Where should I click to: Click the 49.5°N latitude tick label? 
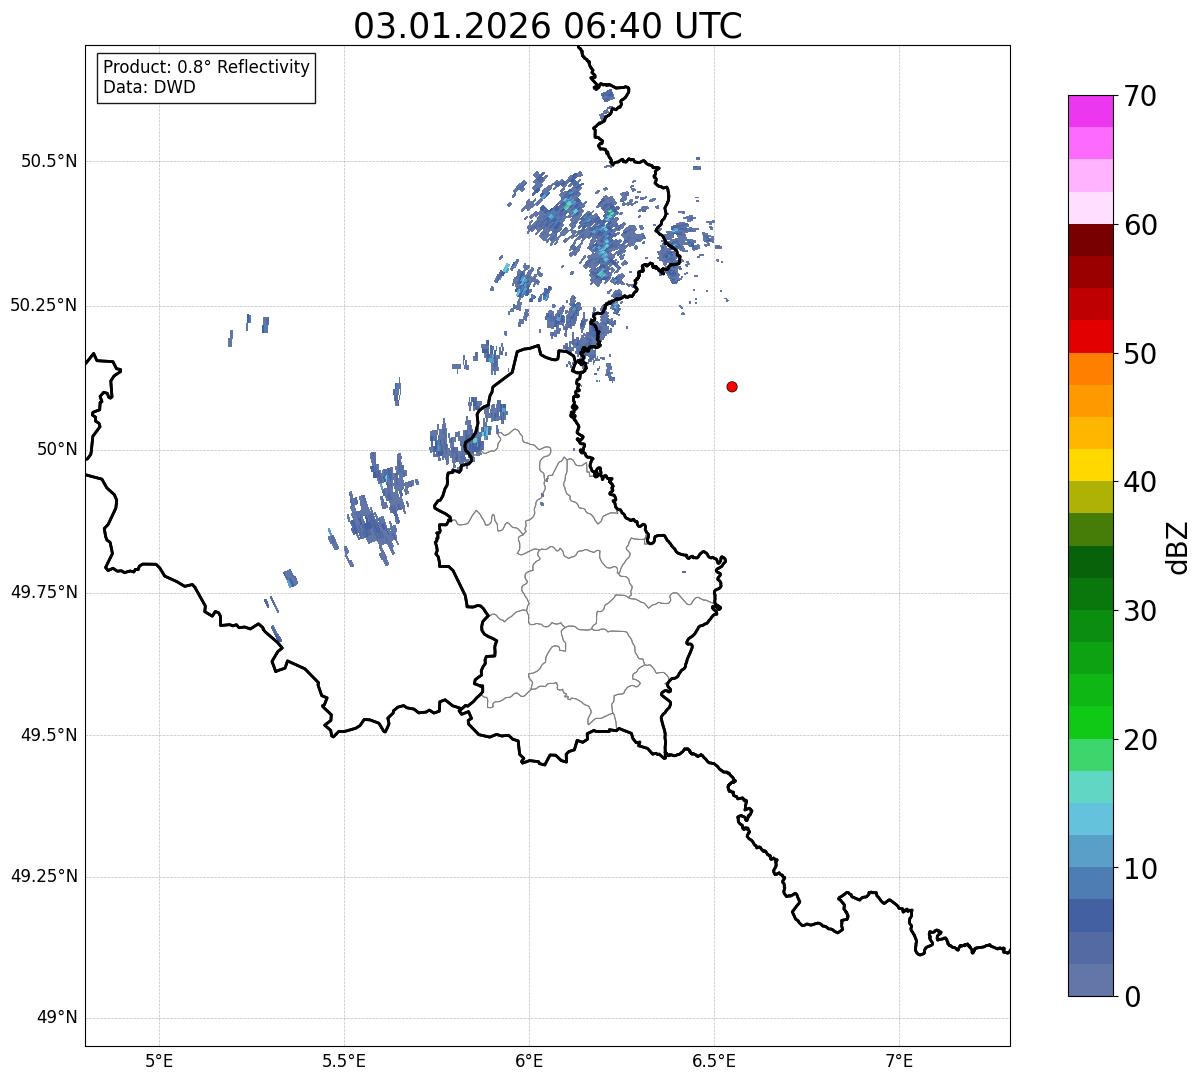click(x=49, y=735)
